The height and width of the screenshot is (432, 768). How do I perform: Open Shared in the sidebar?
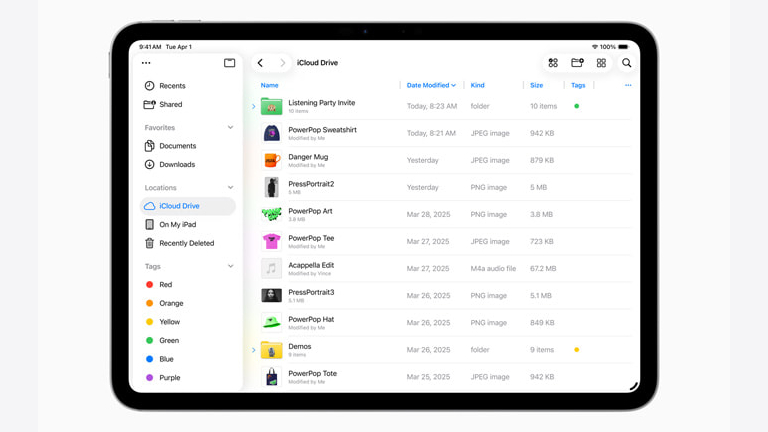(x=188, y=104)
